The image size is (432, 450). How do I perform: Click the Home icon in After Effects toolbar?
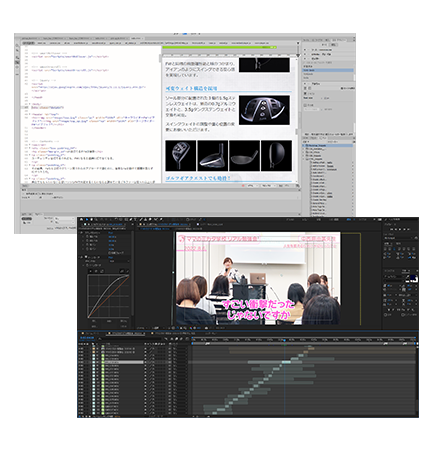coord(81,219)
